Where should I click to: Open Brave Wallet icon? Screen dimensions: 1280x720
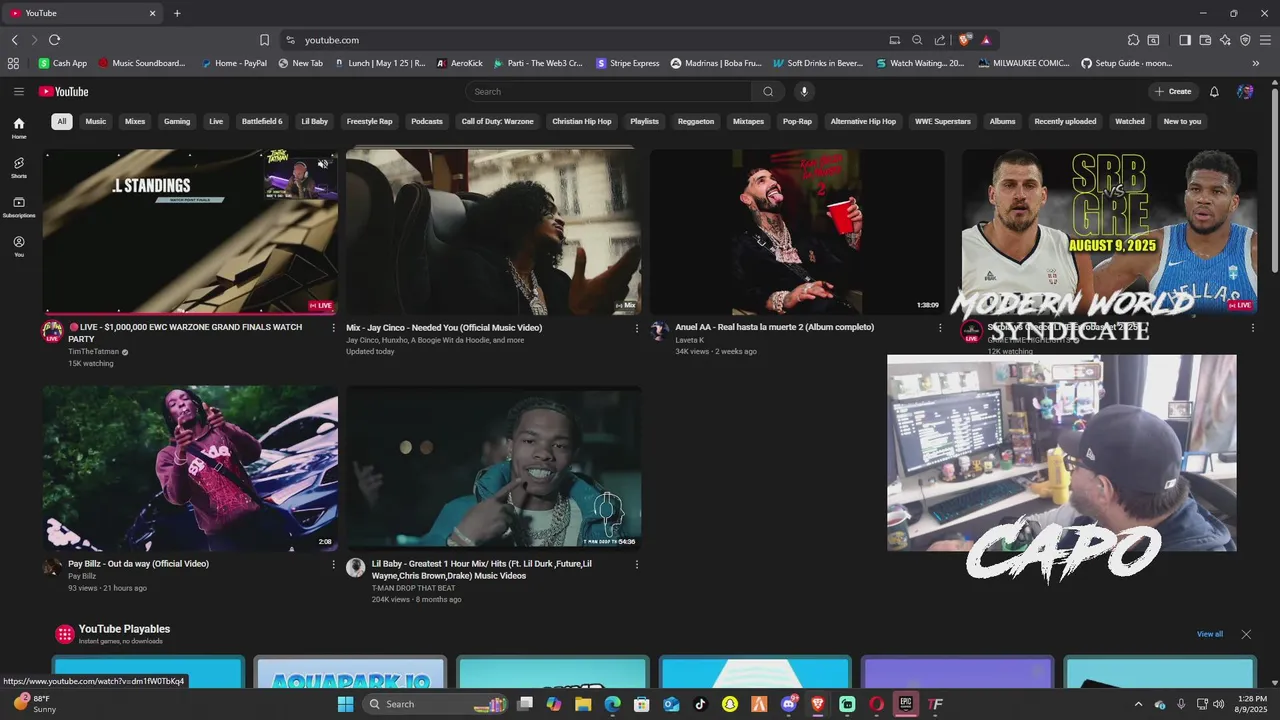(1205, 40)
